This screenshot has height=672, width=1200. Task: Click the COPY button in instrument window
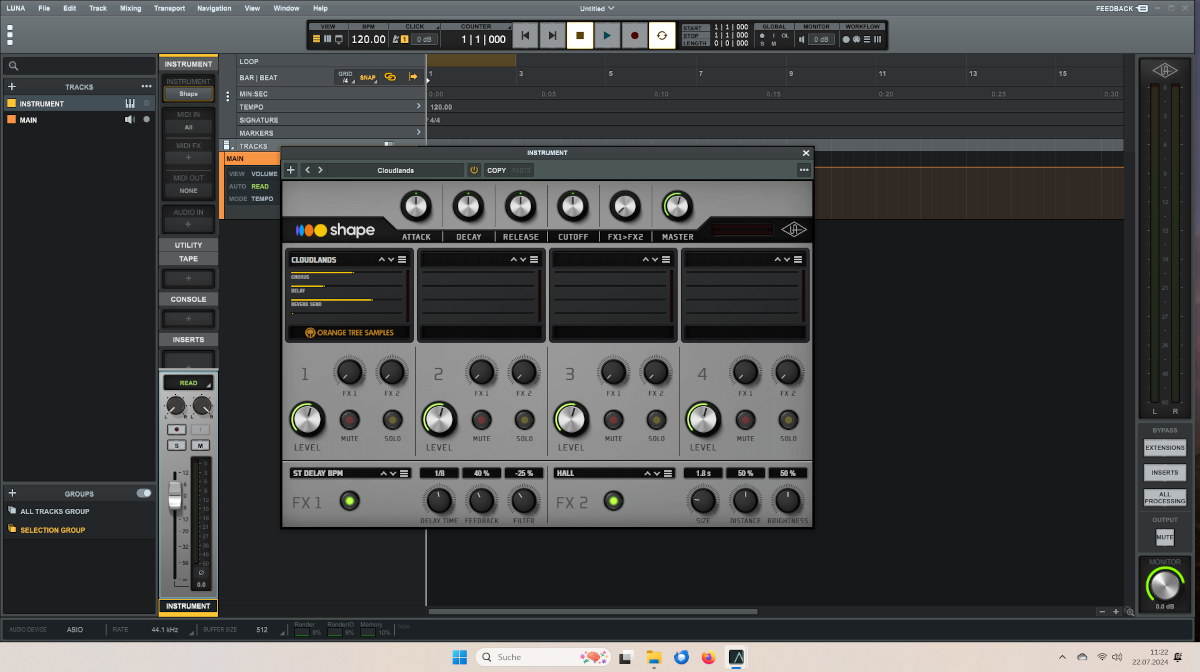click(x=496, y=170)
